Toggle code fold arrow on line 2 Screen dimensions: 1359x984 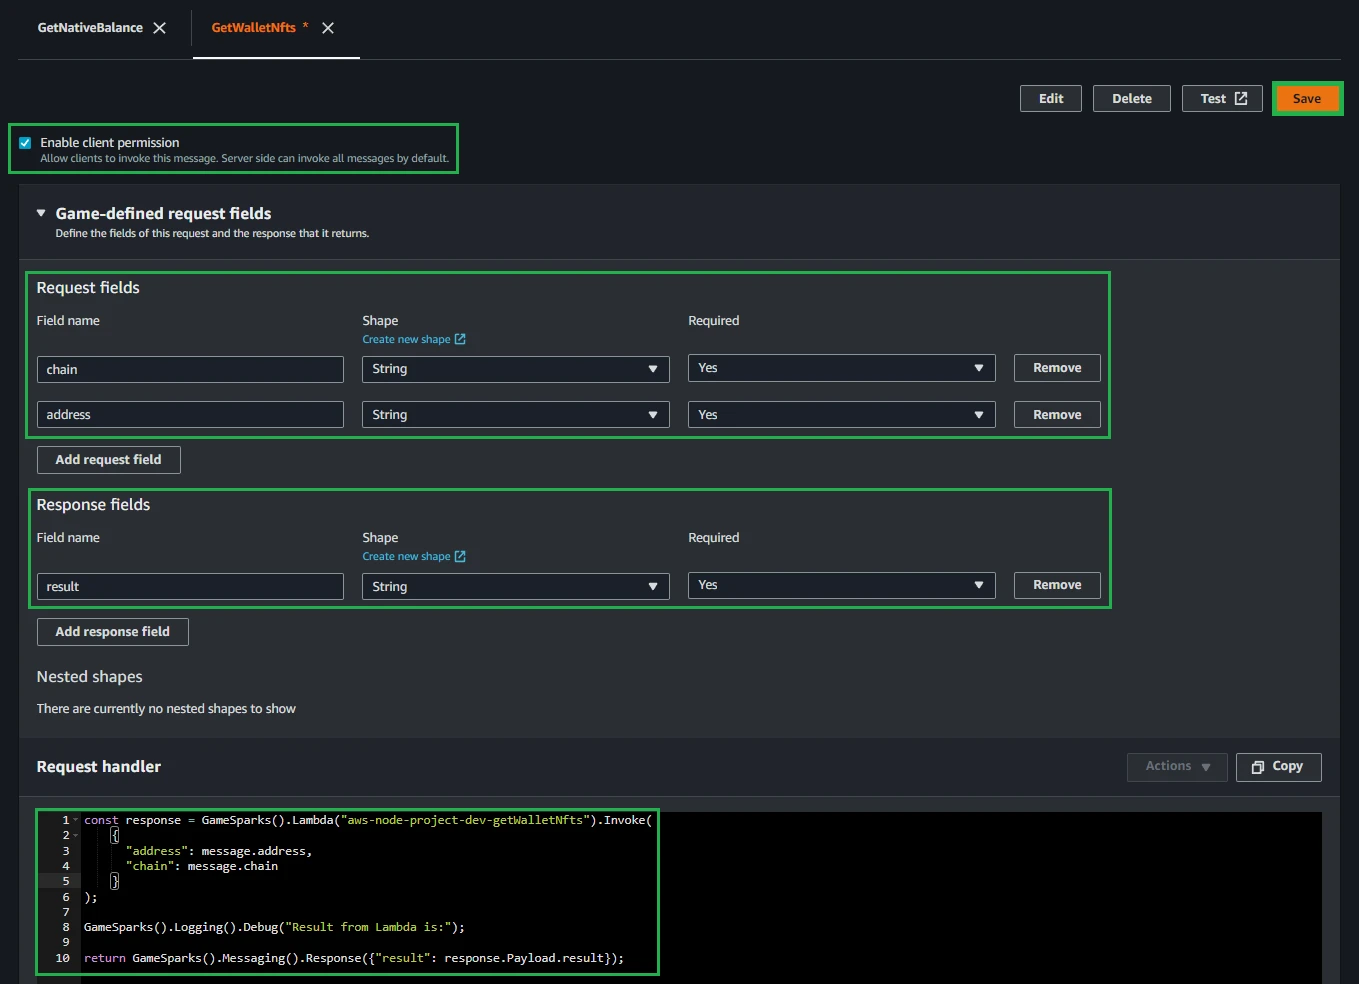point(75,835)
